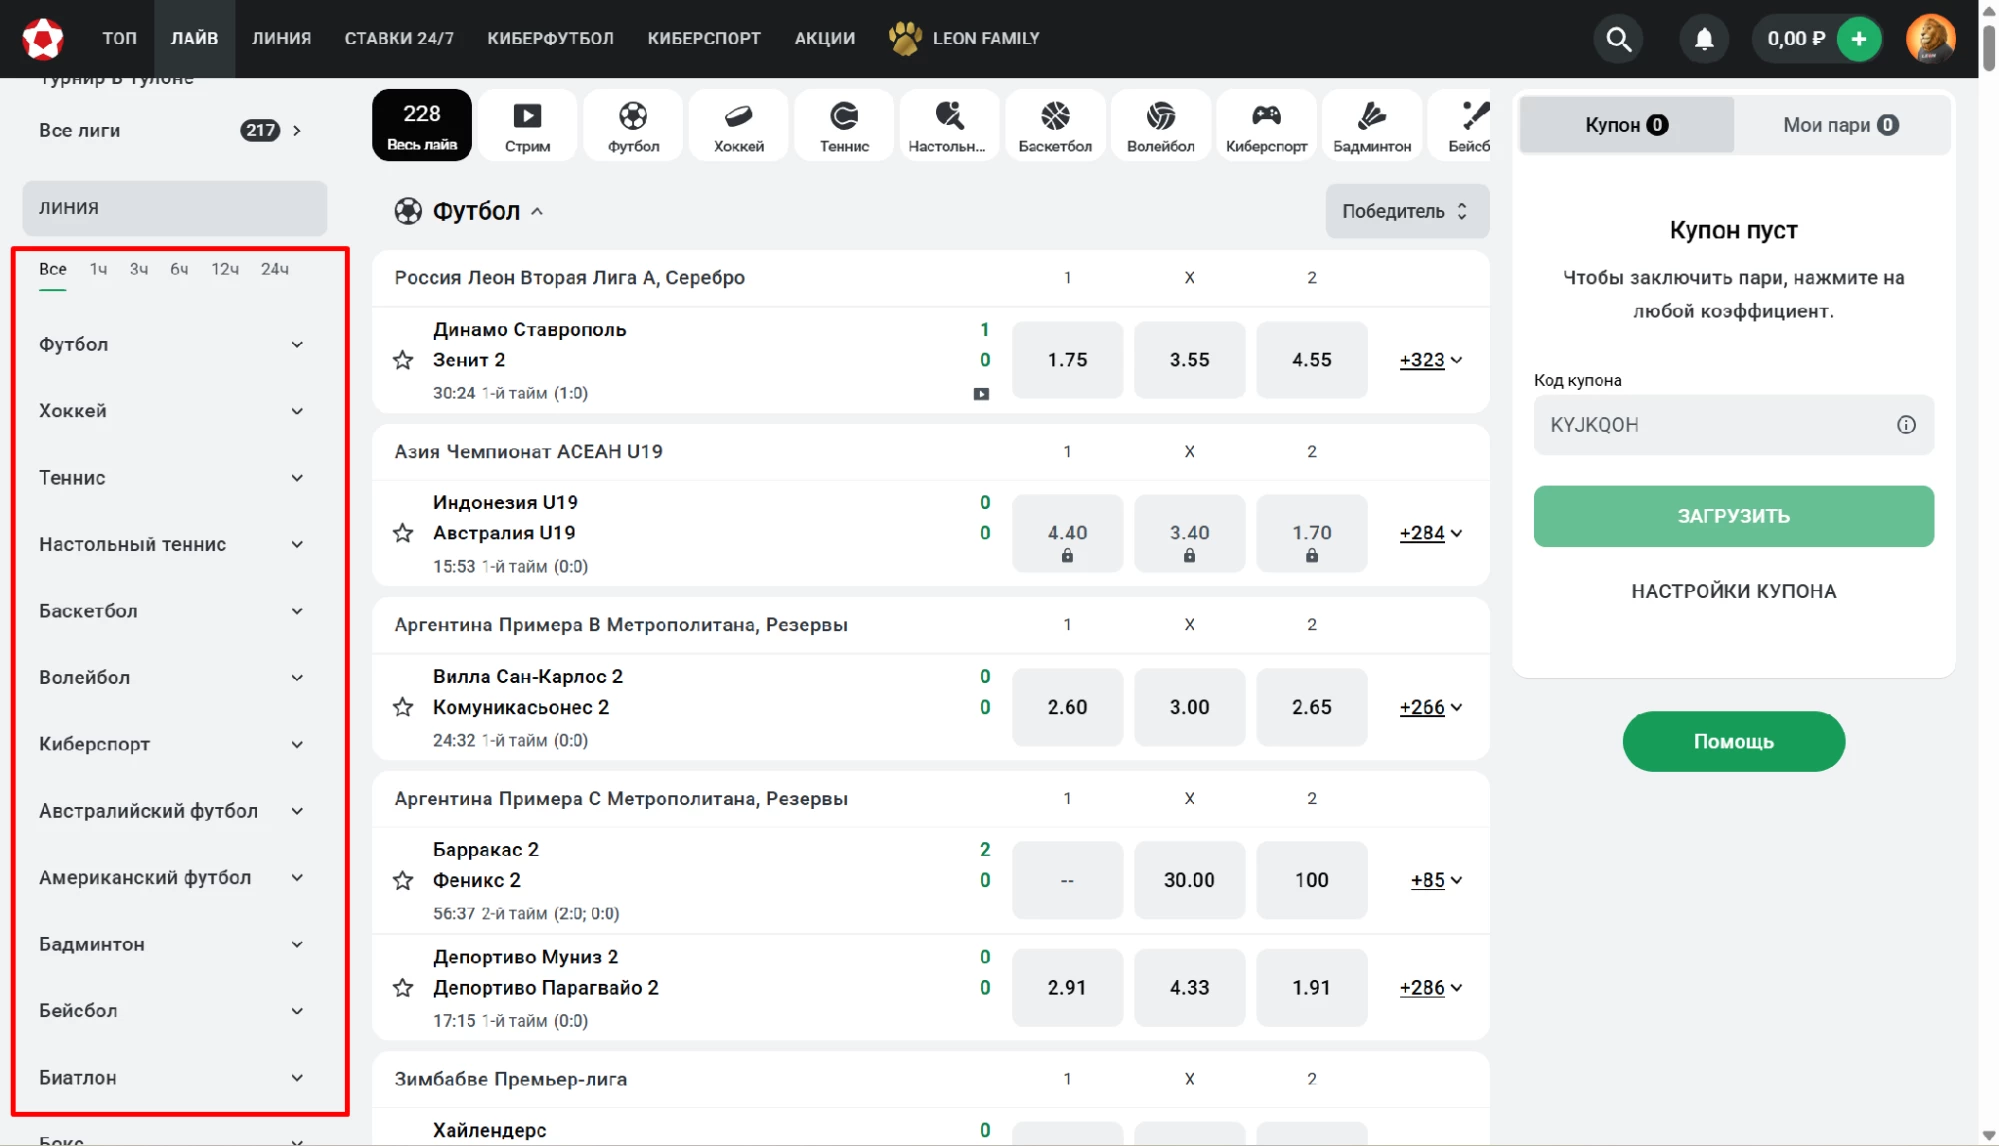Viewport: 1999px width, 1147px height.
Task: Select the Волейбол sport filter icon
Action: pyautogui.click(x=1160, y=125)
